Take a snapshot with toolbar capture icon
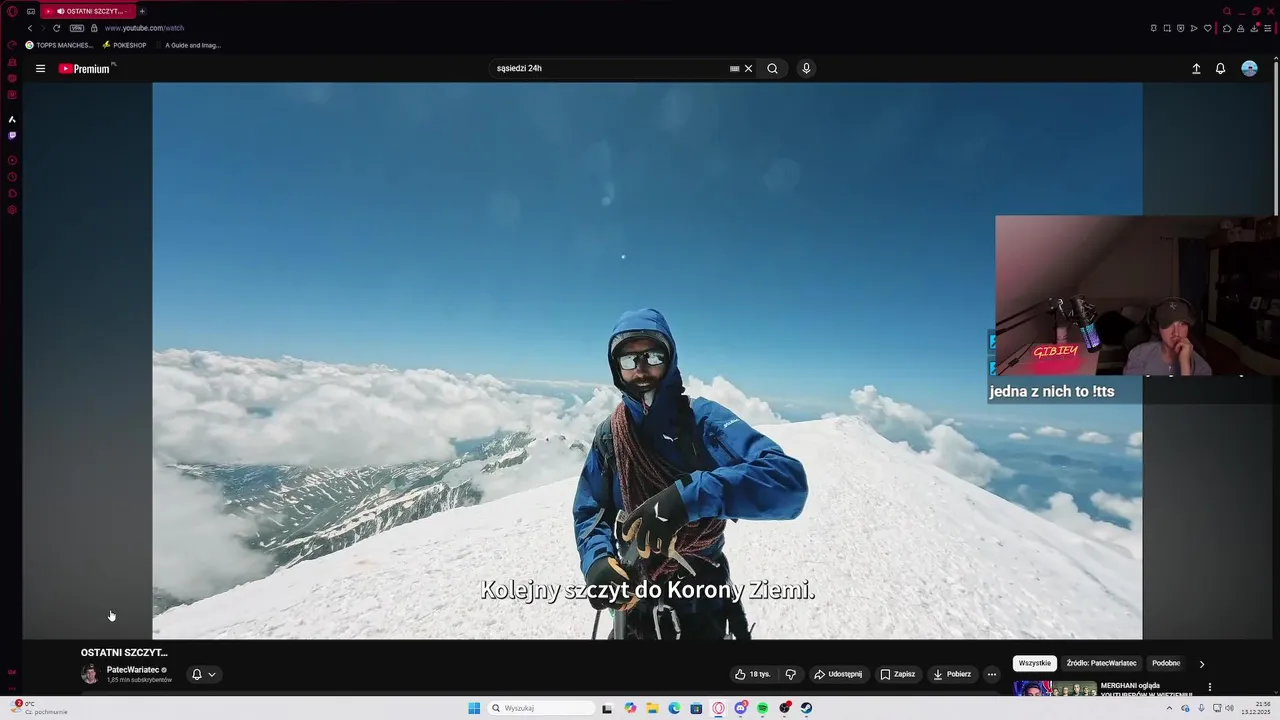 [x=1167, y=28]
